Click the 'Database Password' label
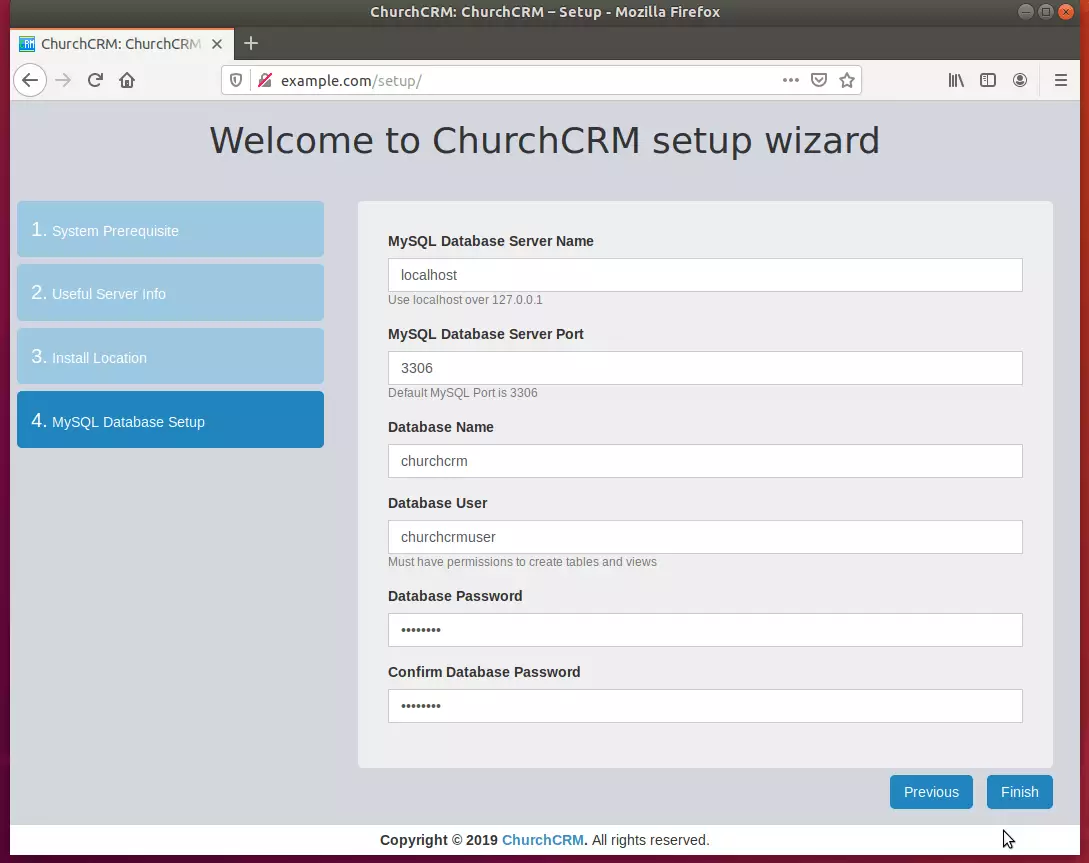This screenshot has width=1089, height=863. click(455, 596)
